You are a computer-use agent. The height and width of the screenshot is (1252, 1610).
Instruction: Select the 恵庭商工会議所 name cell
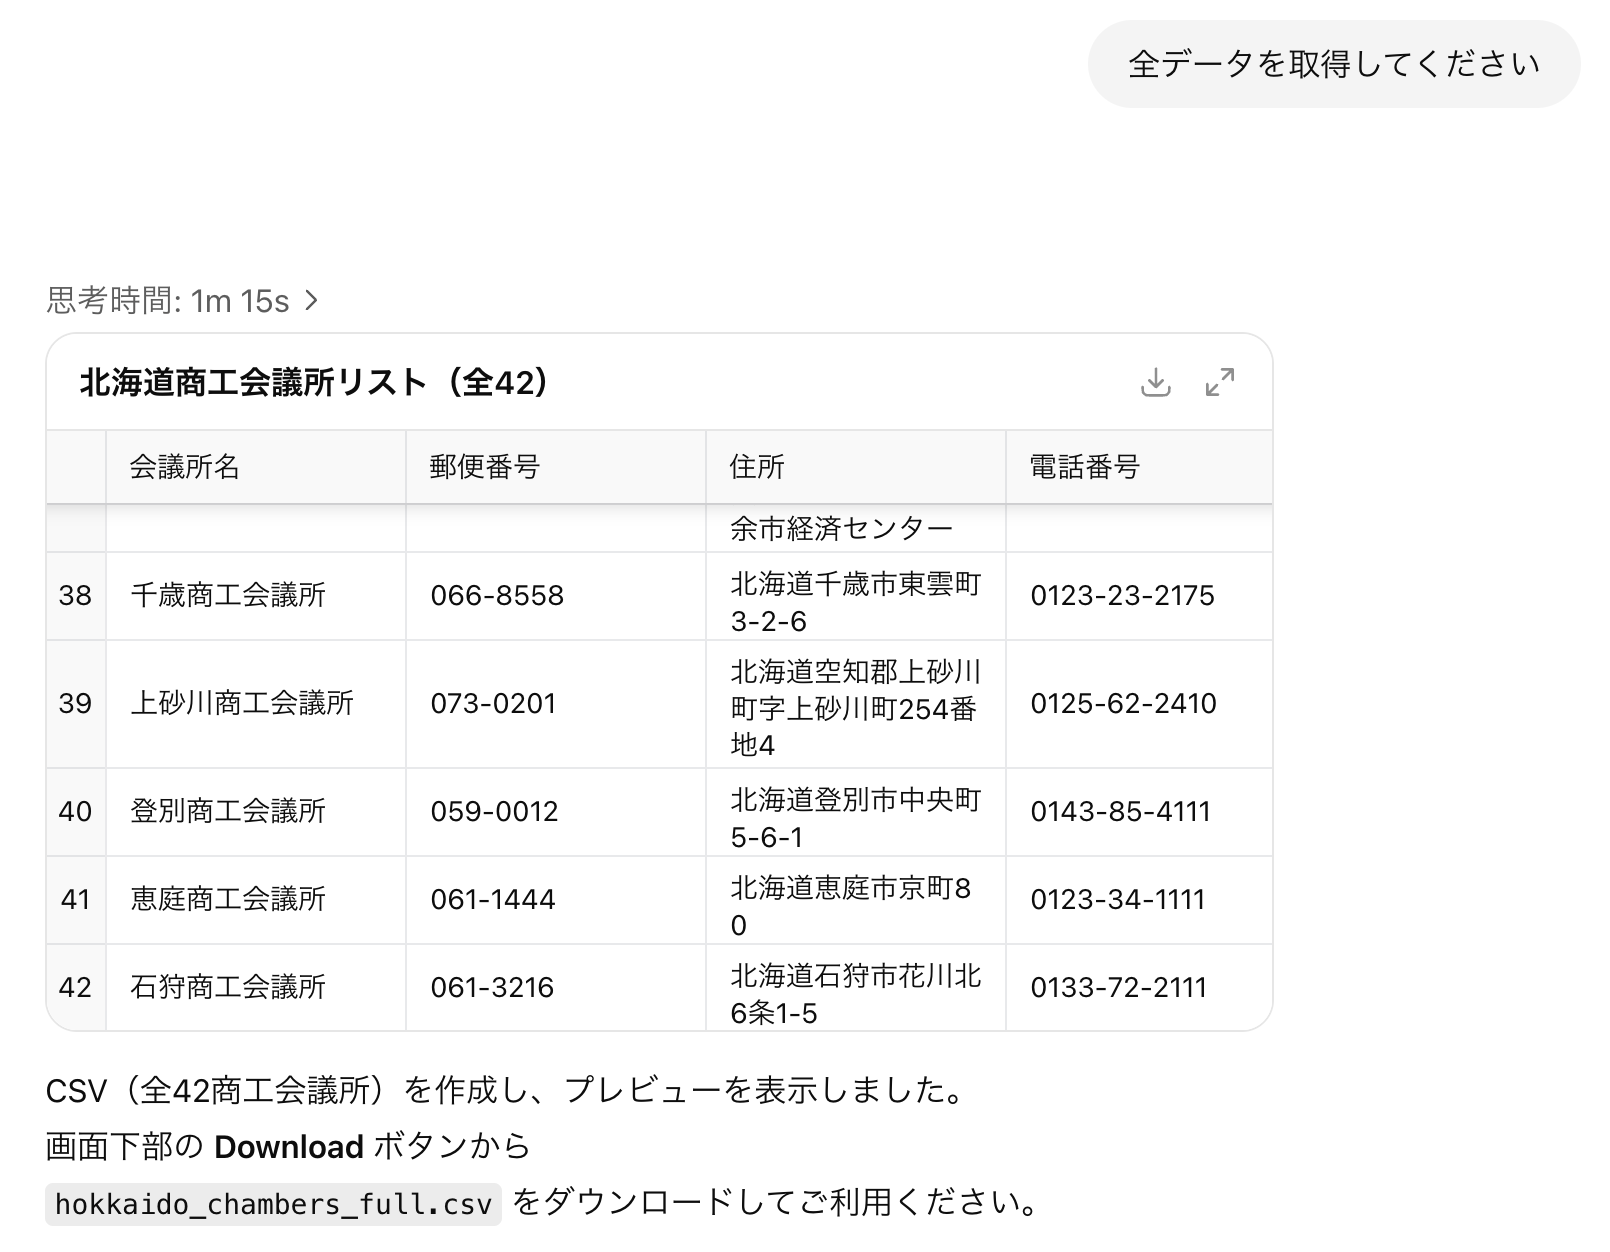(228, 899)
